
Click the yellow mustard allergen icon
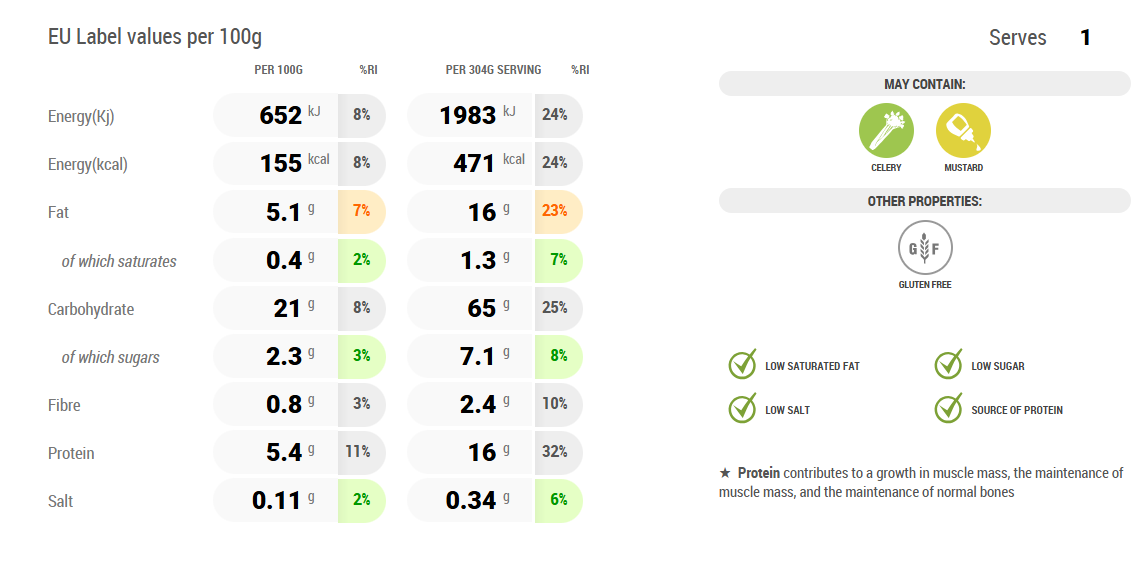coord(963,131)
